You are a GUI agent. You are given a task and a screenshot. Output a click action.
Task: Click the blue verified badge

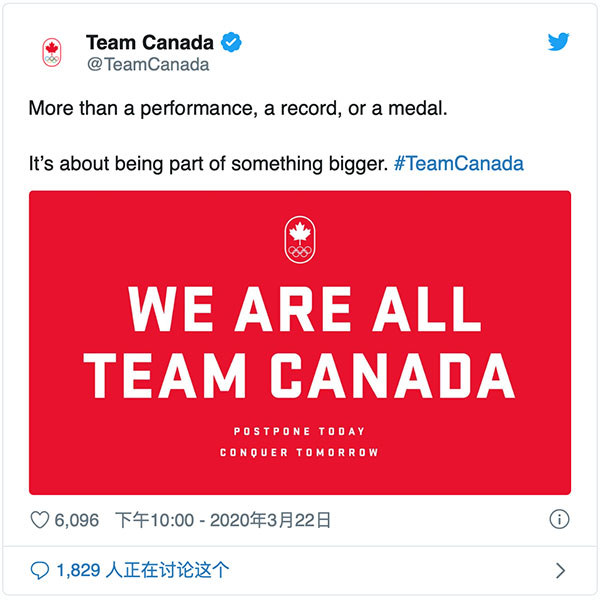[x=231, y=42]
